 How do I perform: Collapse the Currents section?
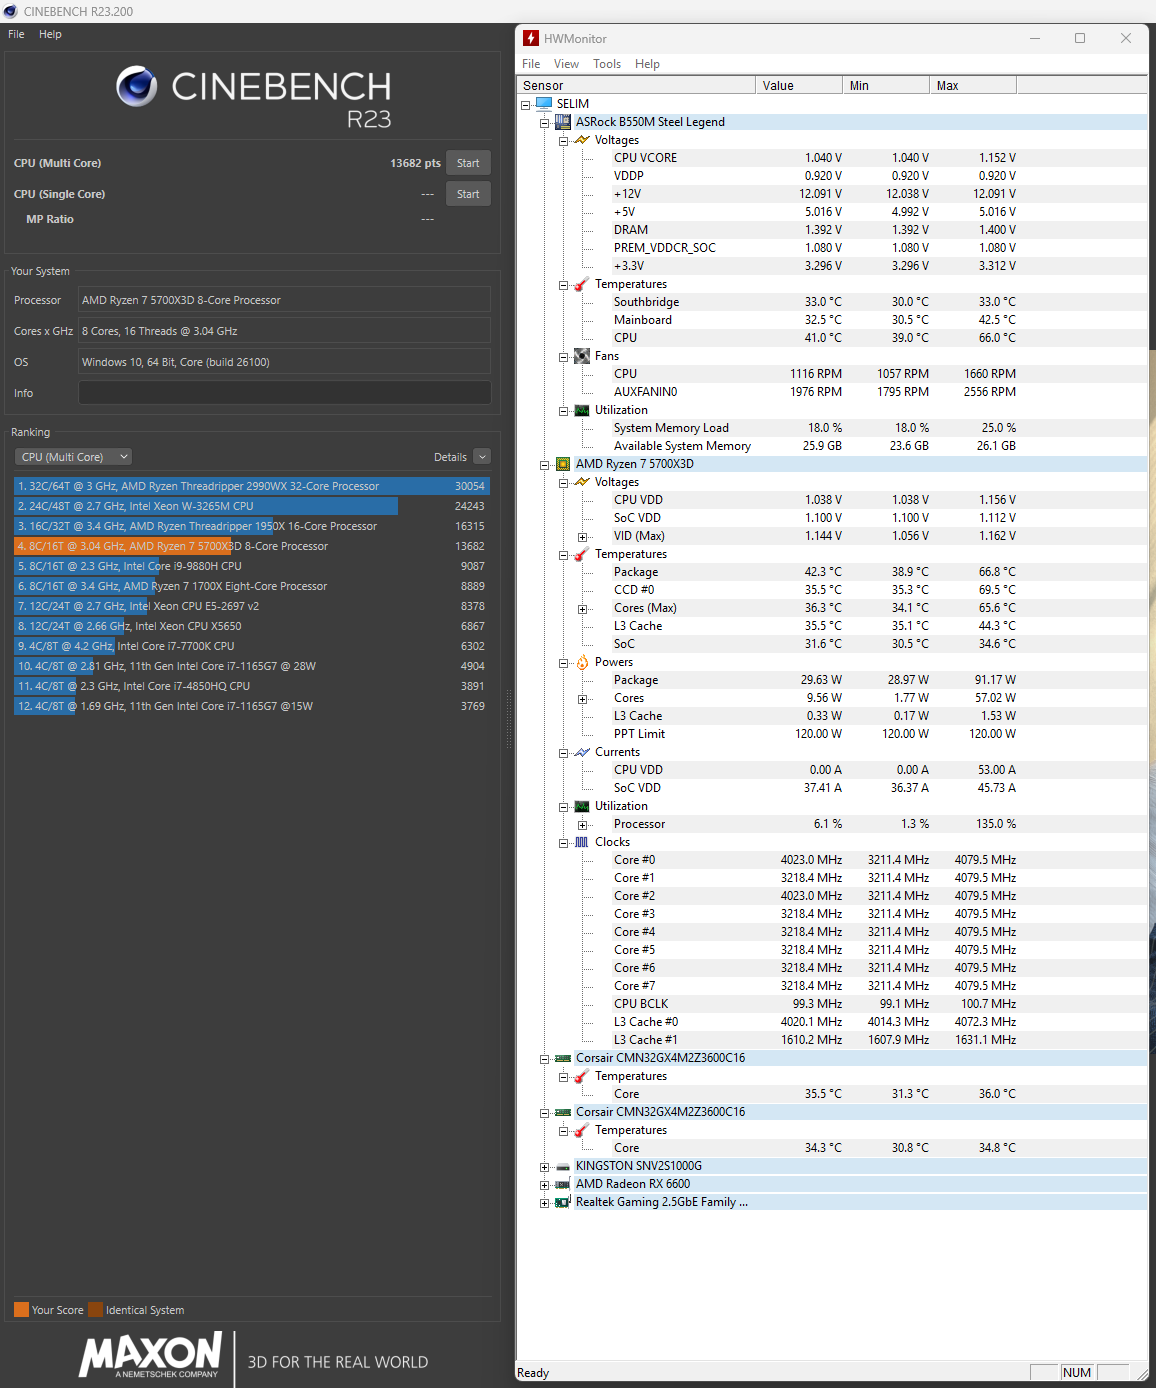(563, 753)
